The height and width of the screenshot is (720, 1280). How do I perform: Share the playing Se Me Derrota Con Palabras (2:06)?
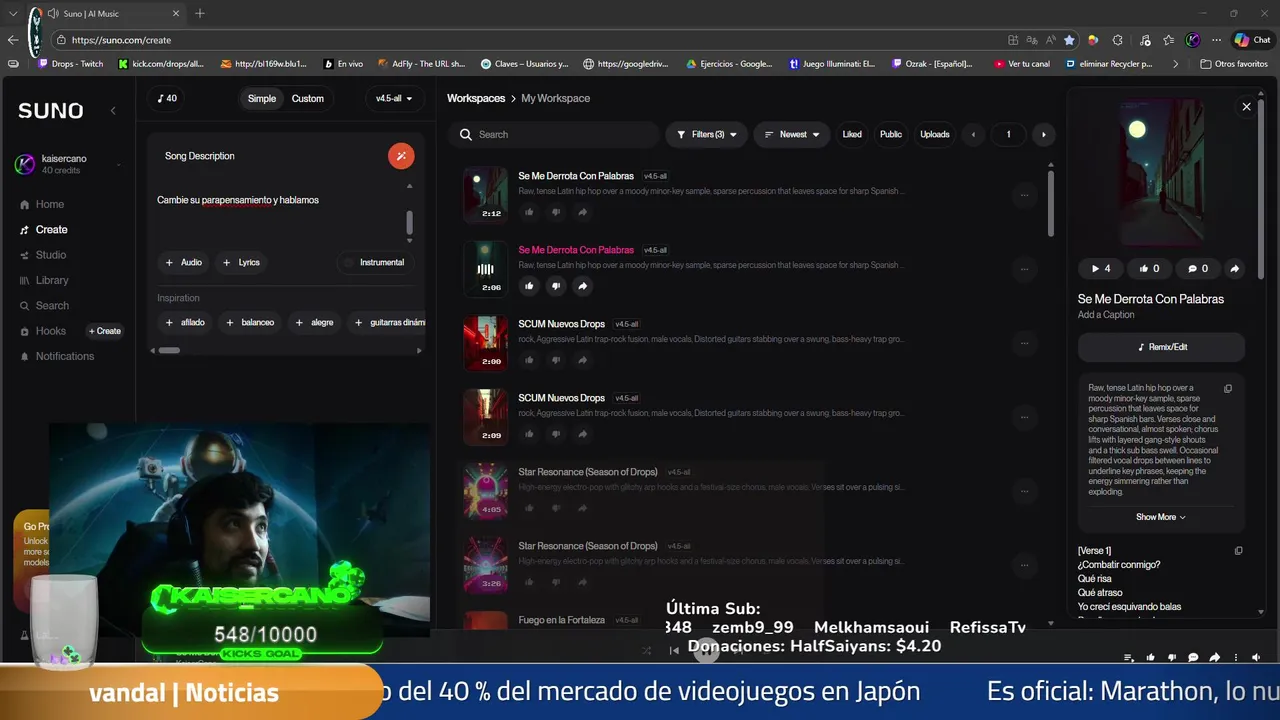[x=583, y=286]
